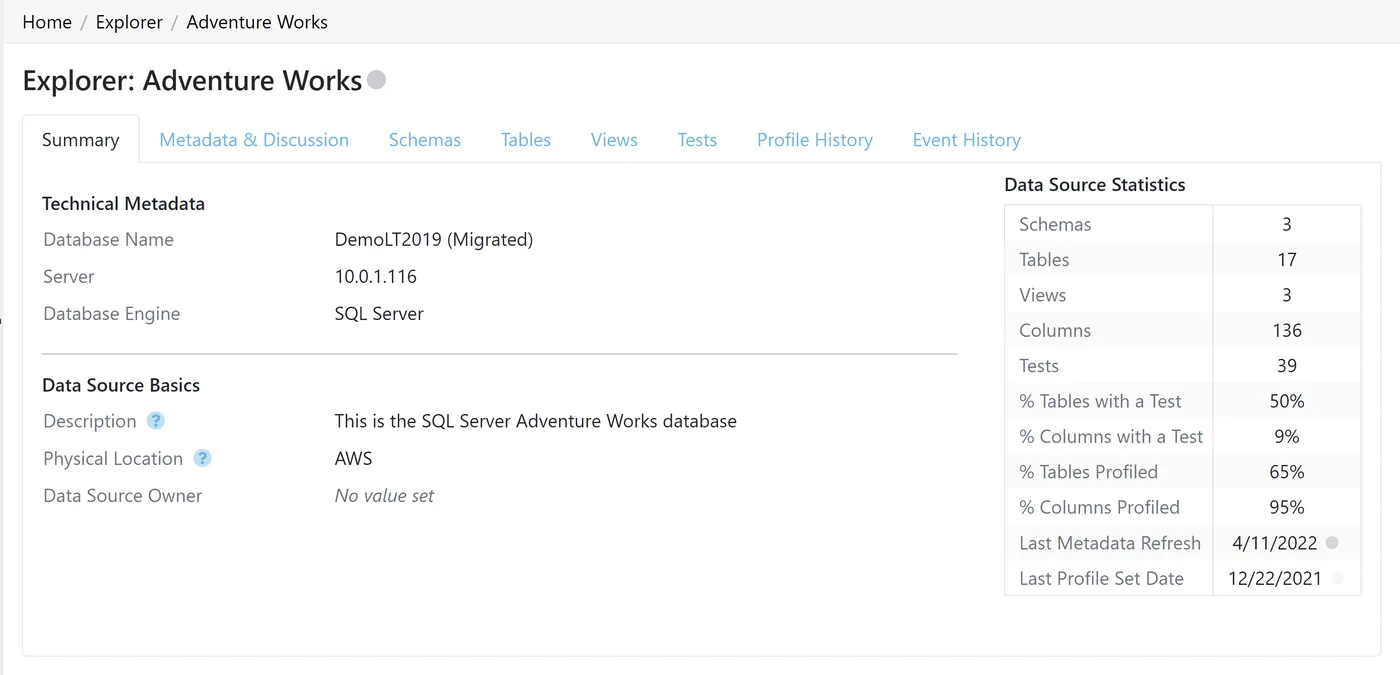Viewport: 1400px width, 675px height.
Task: Switch to the Metadata & Discussion tab
Action: pos(254,140)
